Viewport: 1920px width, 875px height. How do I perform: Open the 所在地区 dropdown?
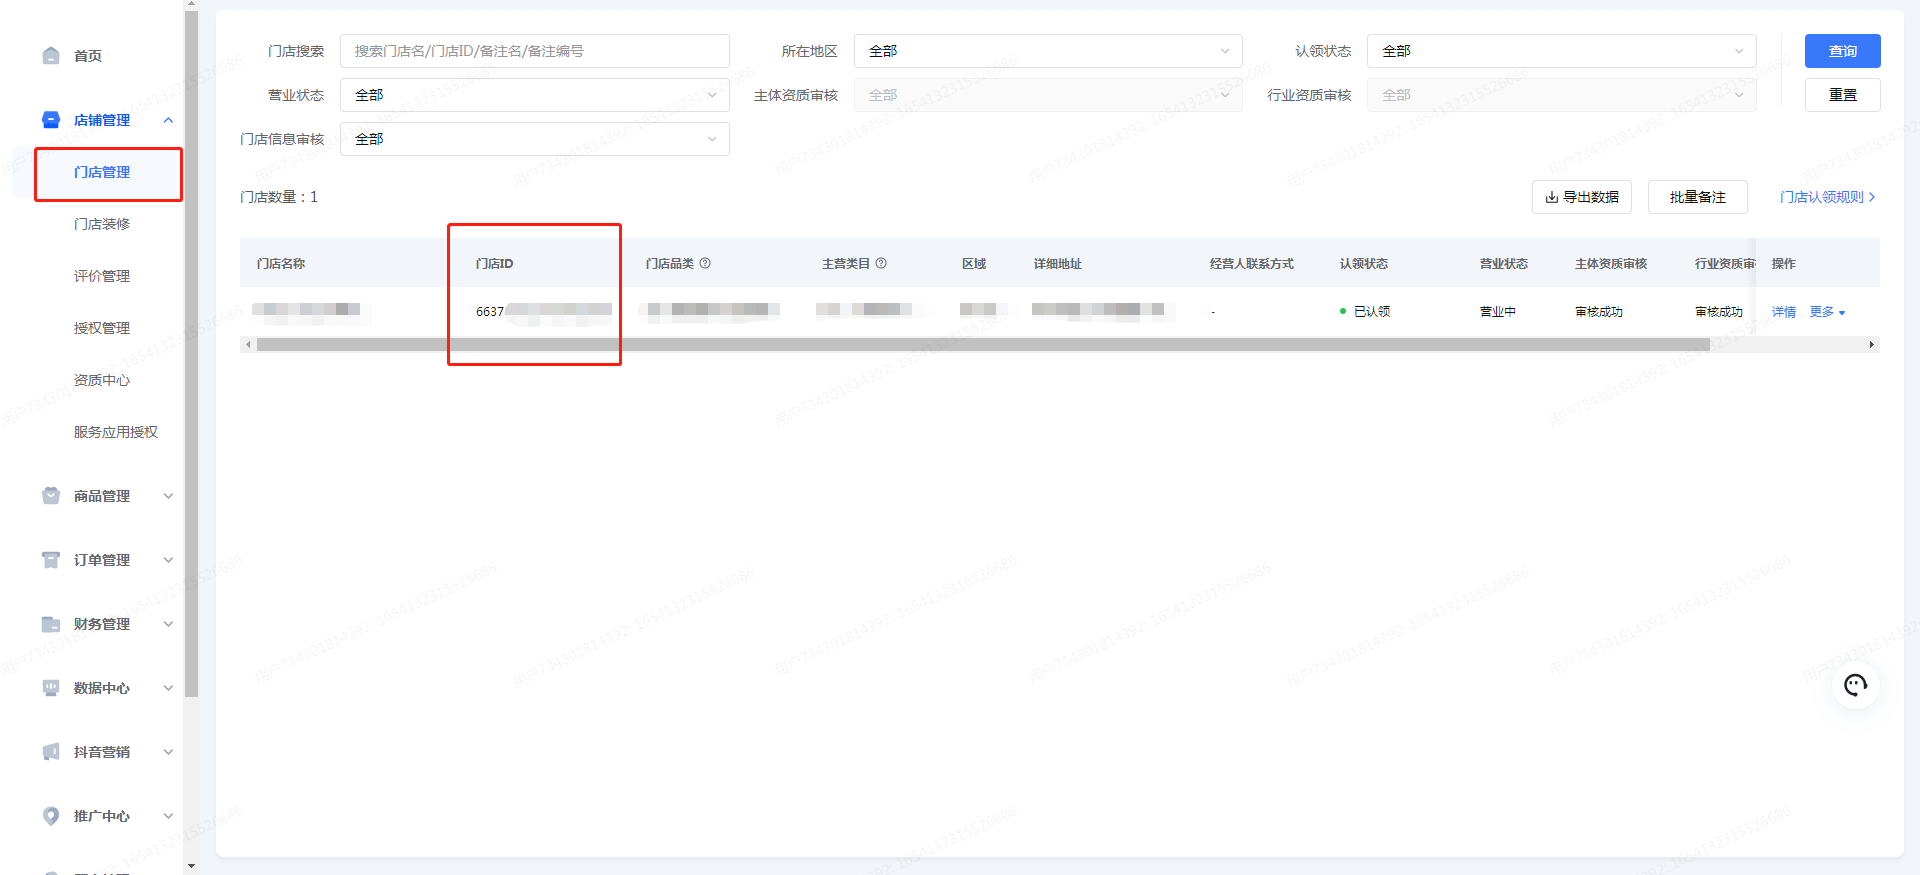[1048, 51]
